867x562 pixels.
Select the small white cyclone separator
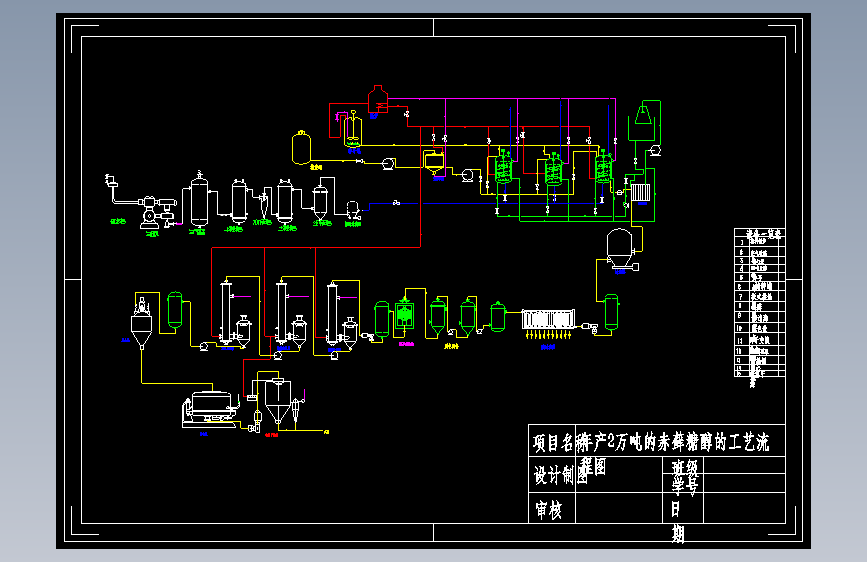point(264,205)
